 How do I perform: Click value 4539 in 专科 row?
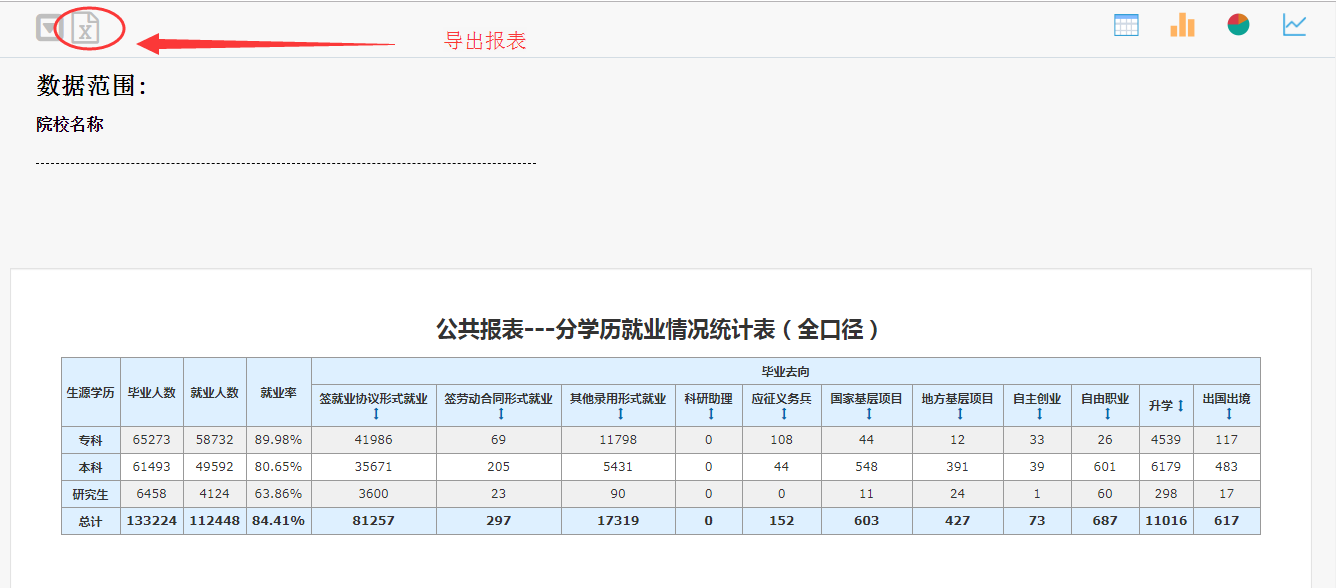click(x=1166, y=440)
